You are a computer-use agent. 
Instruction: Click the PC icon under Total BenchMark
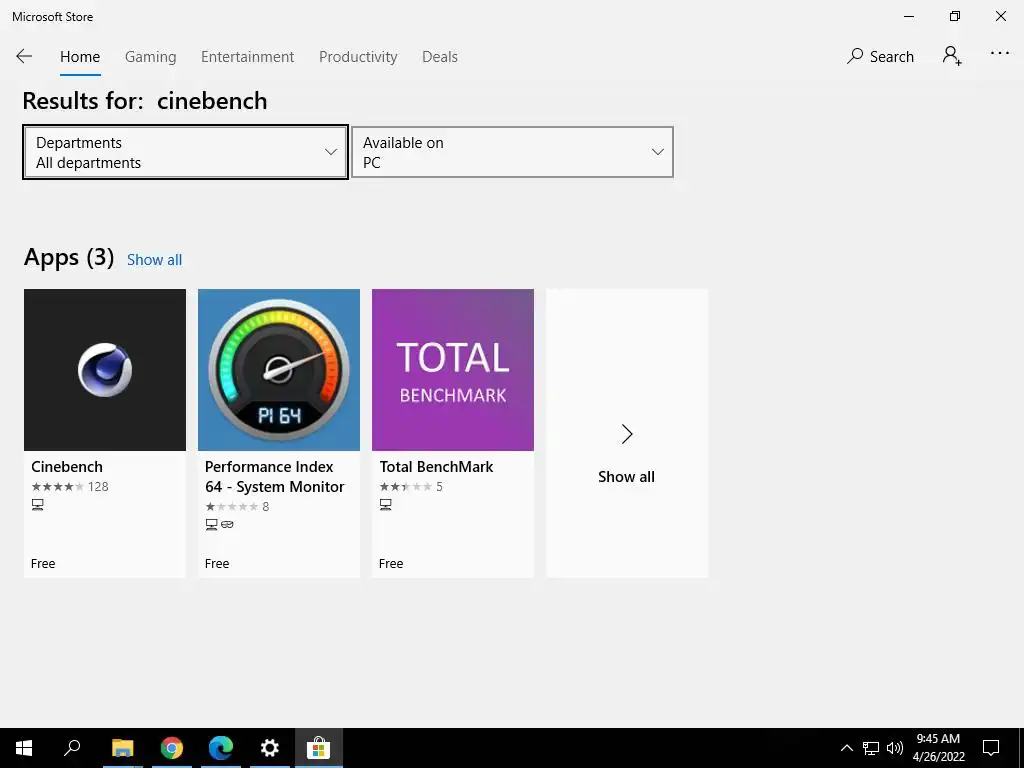pyautogui.click(x=386, y=505)
